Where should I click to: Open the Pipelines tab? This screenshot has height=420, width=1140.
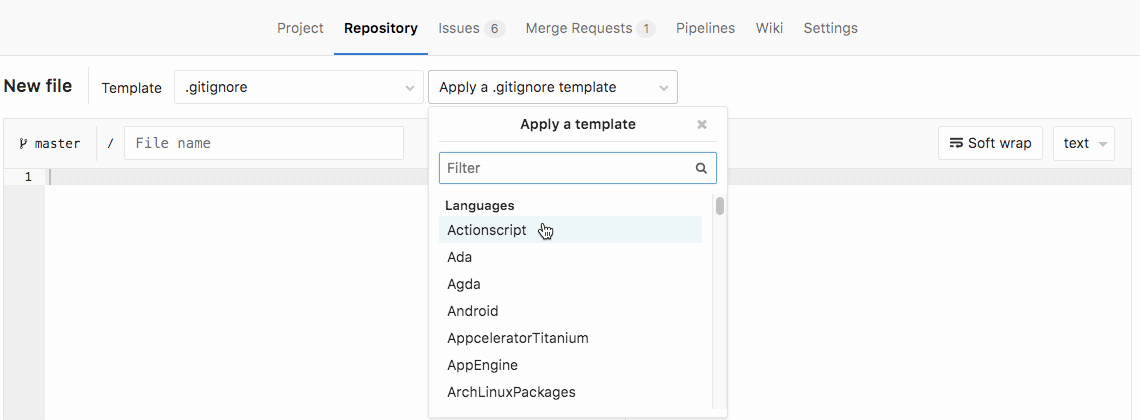705,28
